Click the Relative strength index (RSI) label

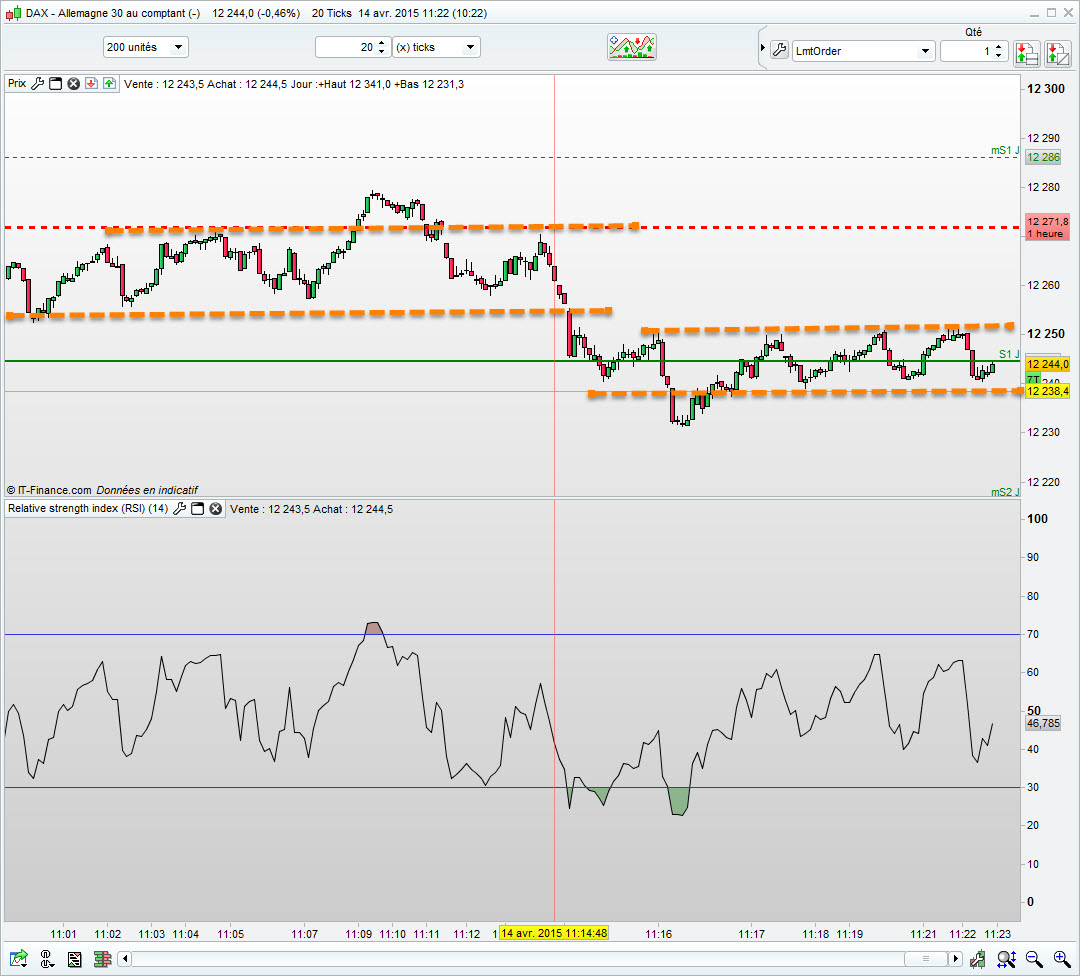(x=88, y=509)
